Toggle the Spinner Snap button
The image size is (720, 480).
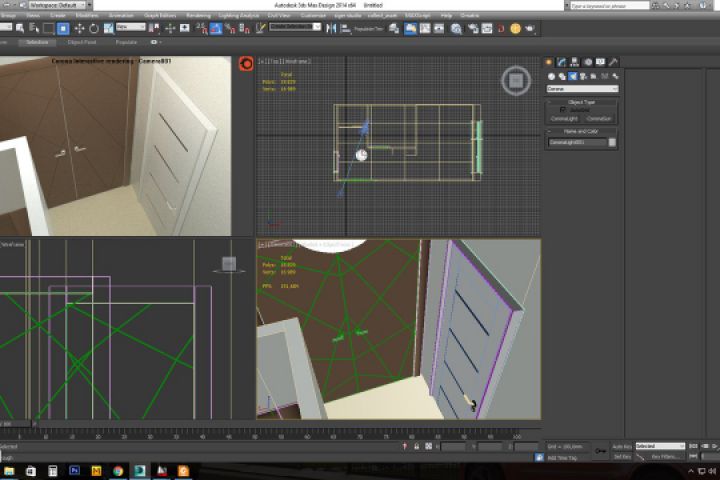[x=245, y=28]
